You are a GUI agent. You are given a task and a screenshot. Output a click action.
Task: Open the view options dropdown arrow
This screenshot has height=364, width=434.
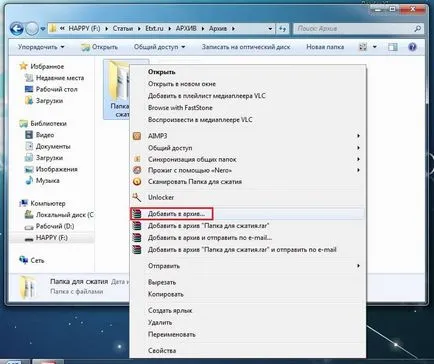(375, 47)
